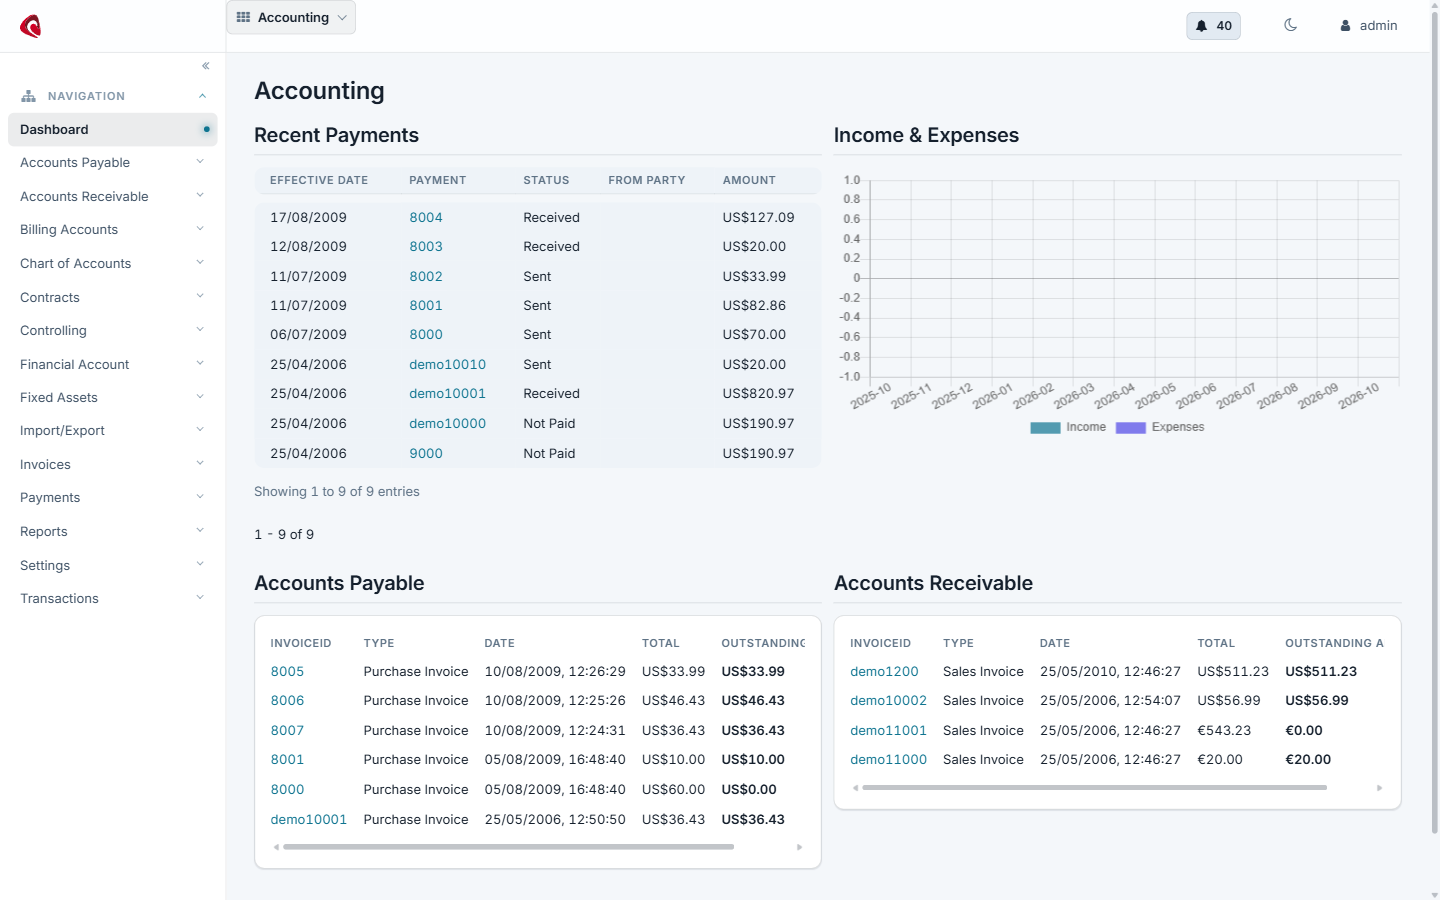1440x900 pixels.
Task: Open payment 8004 link
Action: (426, 217)
